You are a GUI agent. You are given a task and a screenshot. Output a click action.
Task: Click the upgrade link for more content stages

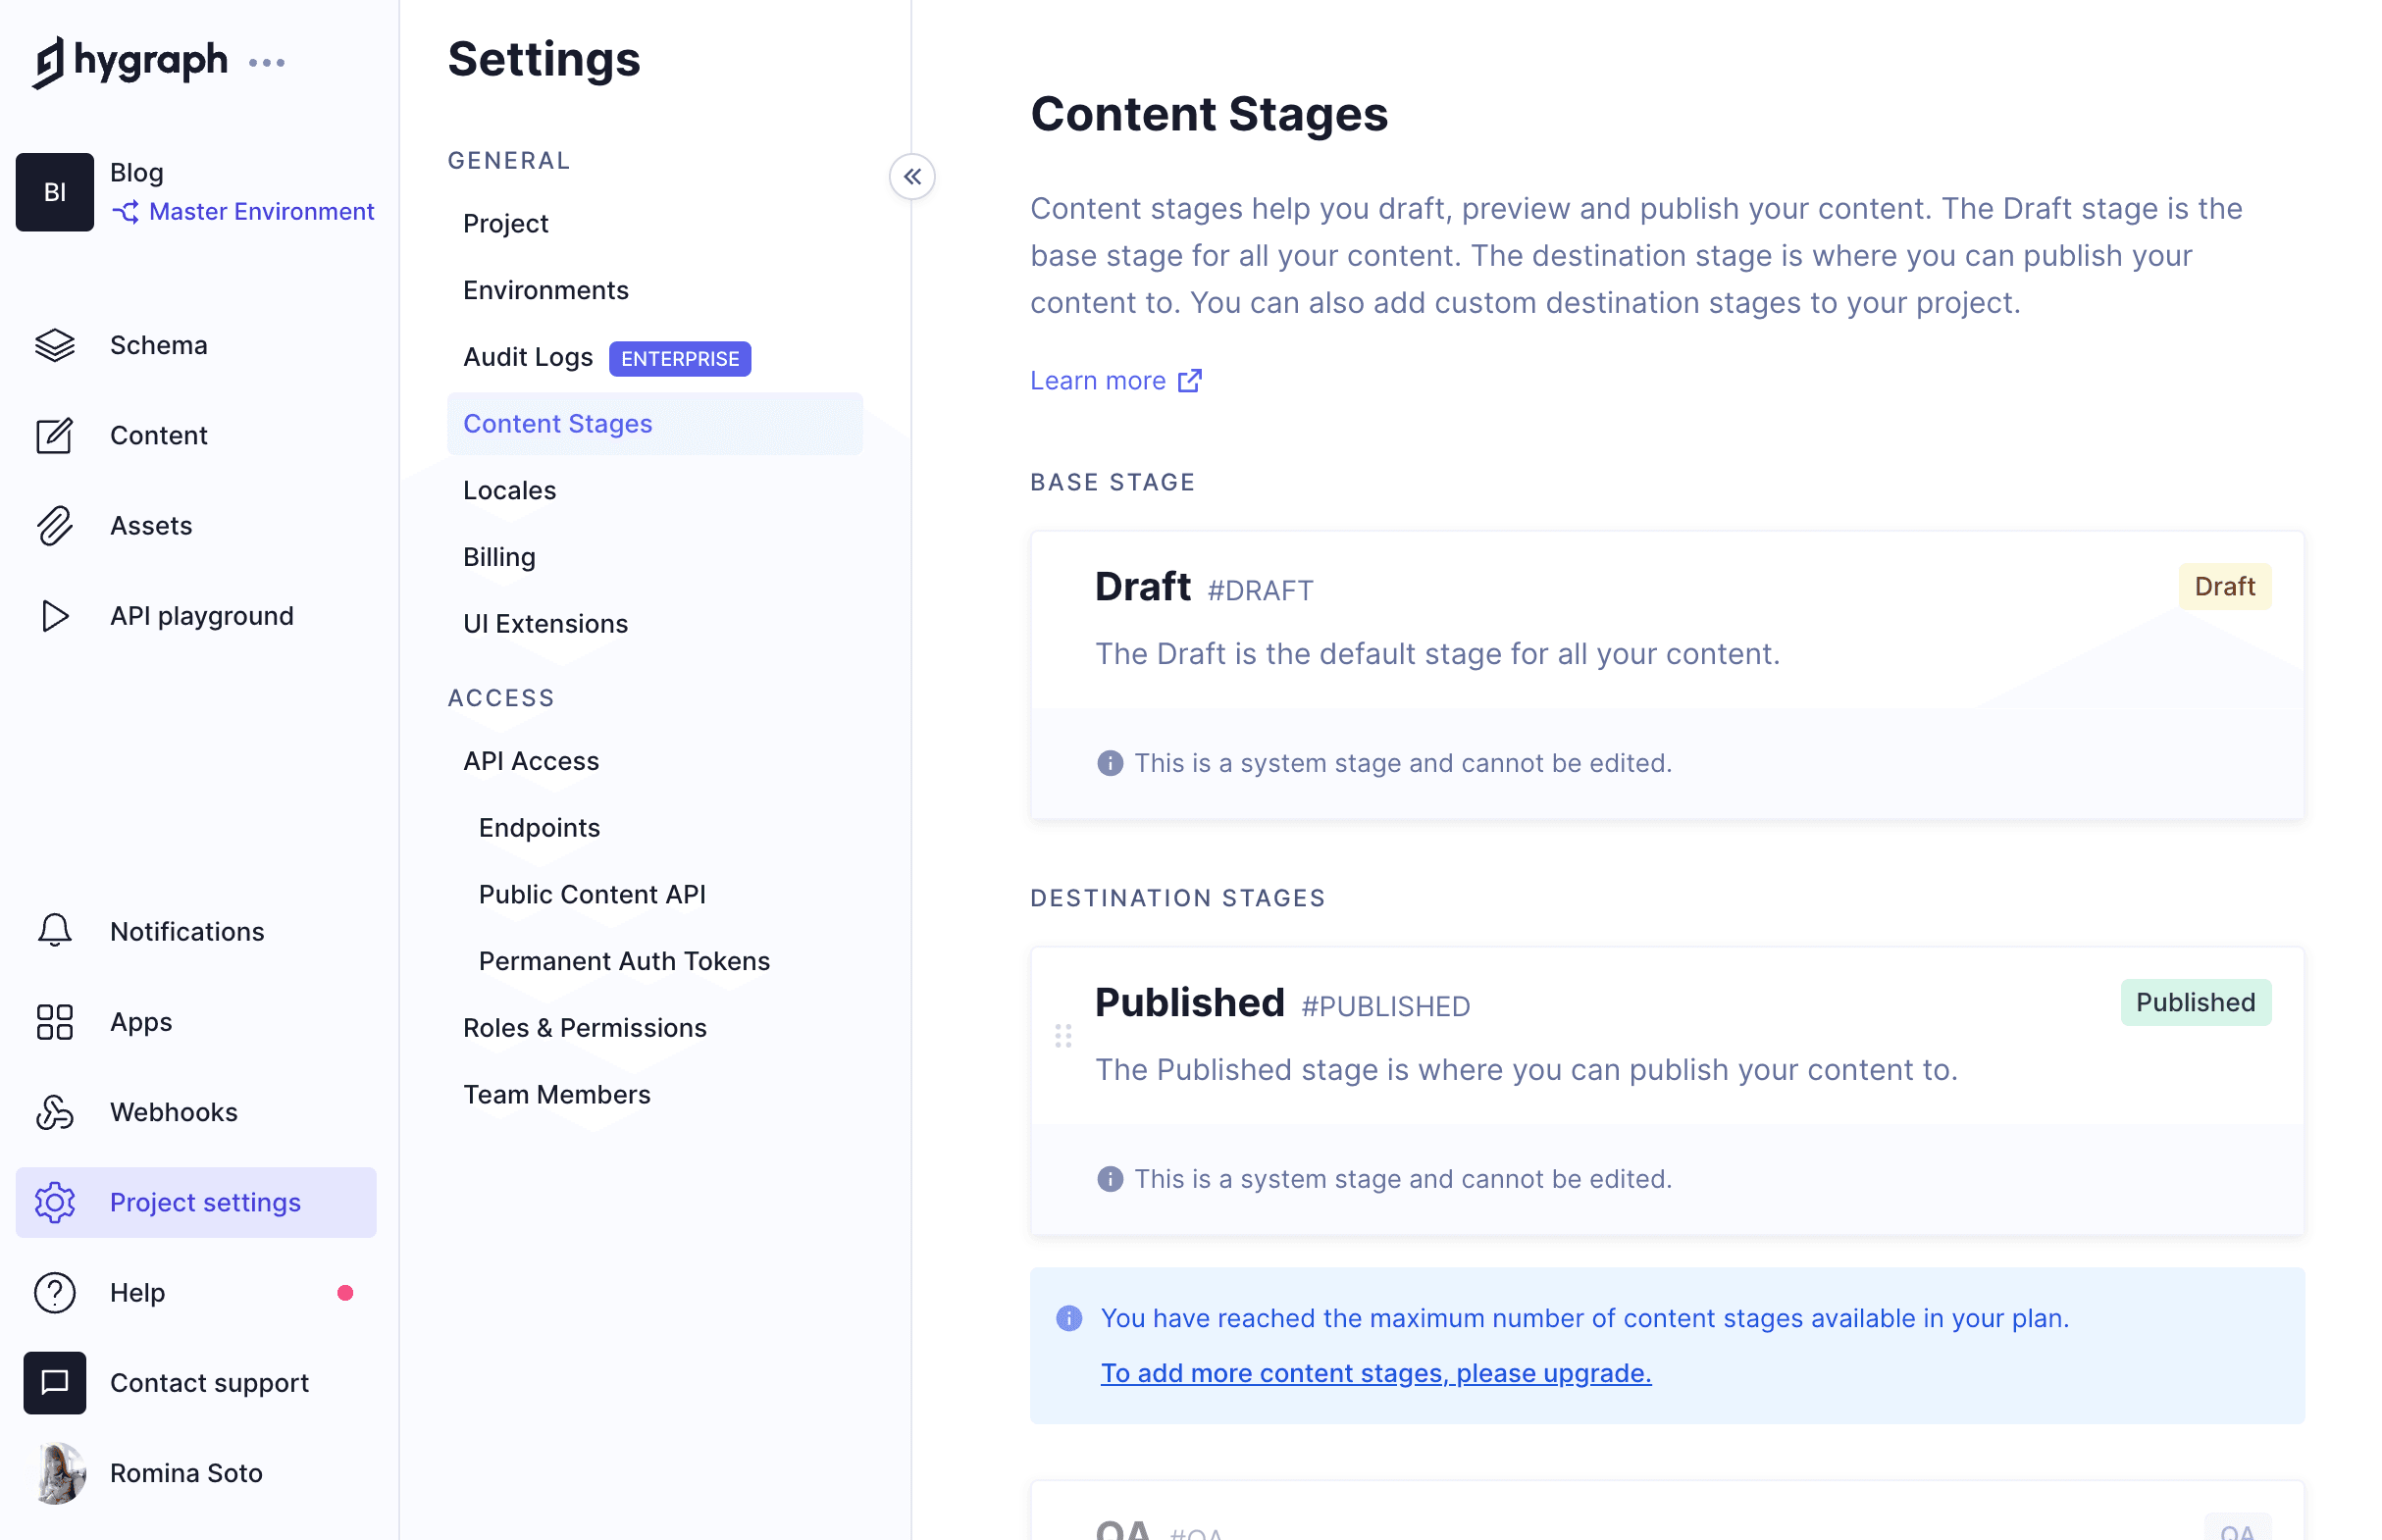[x=1376, y=1372]
